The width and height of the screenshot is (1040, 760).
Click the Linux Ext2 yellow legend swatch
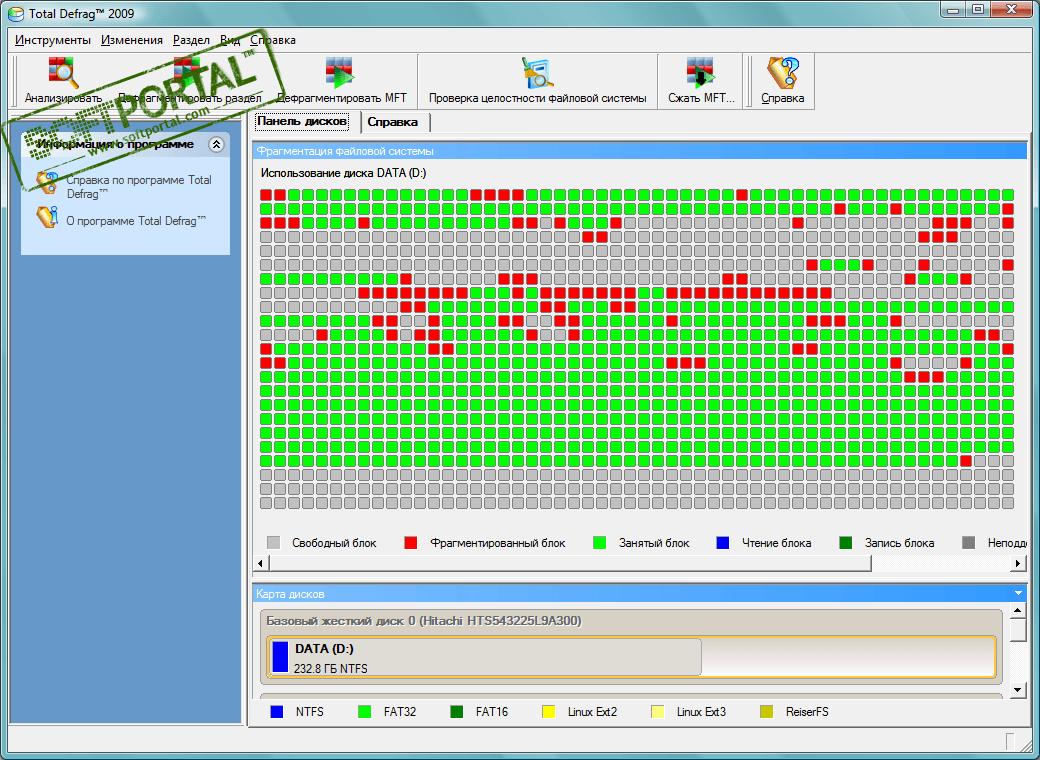pos(549,712)
